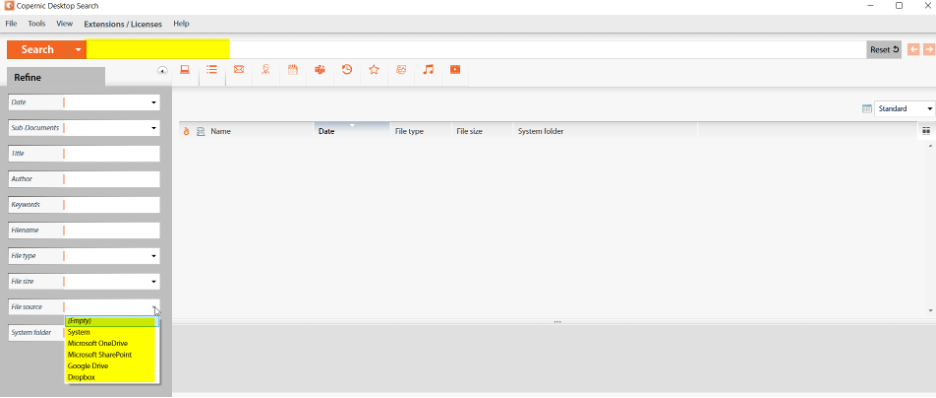This screenshot has width=936, height=398.
Task: Click the Copernic app icon in title bar
Action: (8, 6)
